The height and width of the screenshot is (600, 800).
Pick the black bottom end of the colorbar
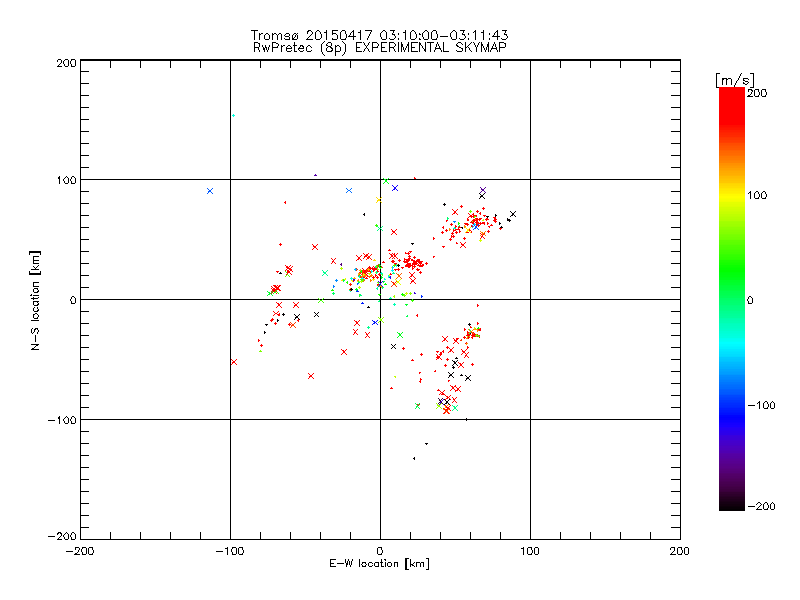[732, 503]
